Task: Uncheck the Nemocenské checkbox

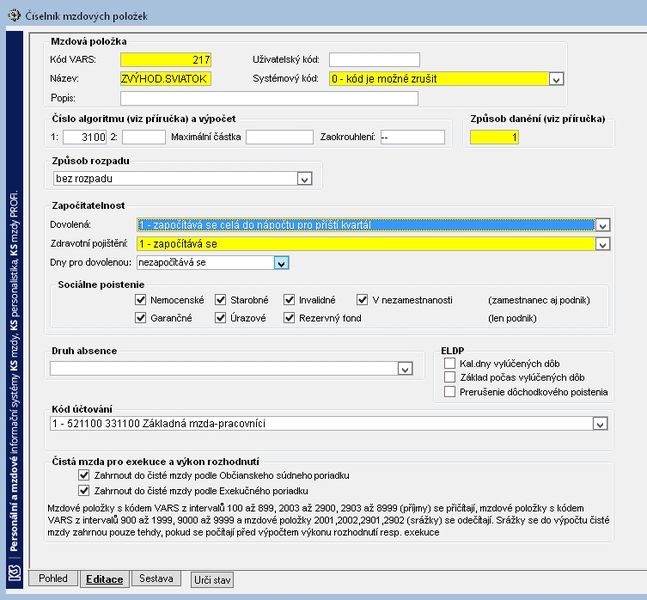Action: point(141,300)
